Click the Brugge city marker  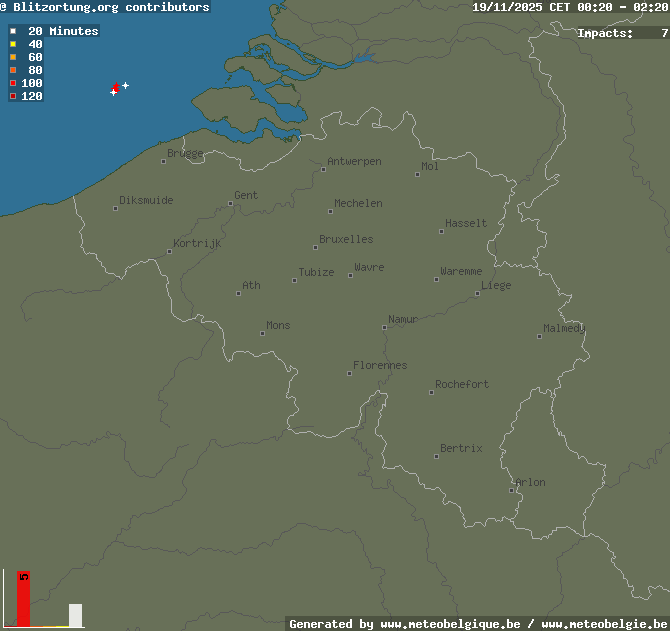point(164,161)
